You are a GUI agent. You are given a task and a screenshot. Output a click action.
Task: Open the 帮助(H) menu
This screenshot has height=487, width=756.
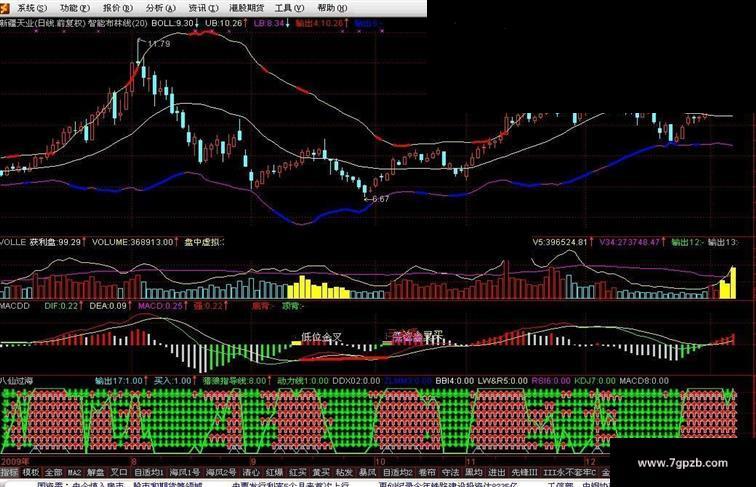tap(332, 8)
